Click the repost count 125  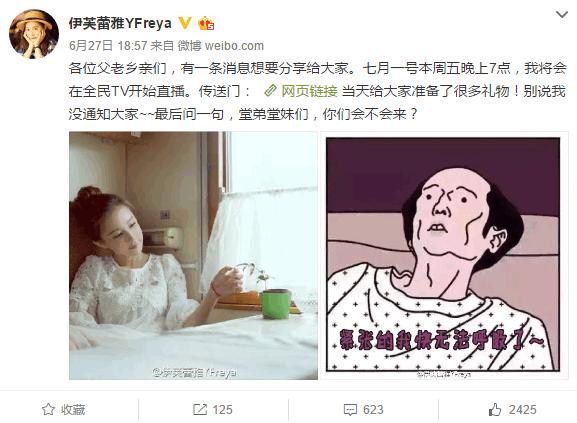pyautogui.click(x=222, y=409)
